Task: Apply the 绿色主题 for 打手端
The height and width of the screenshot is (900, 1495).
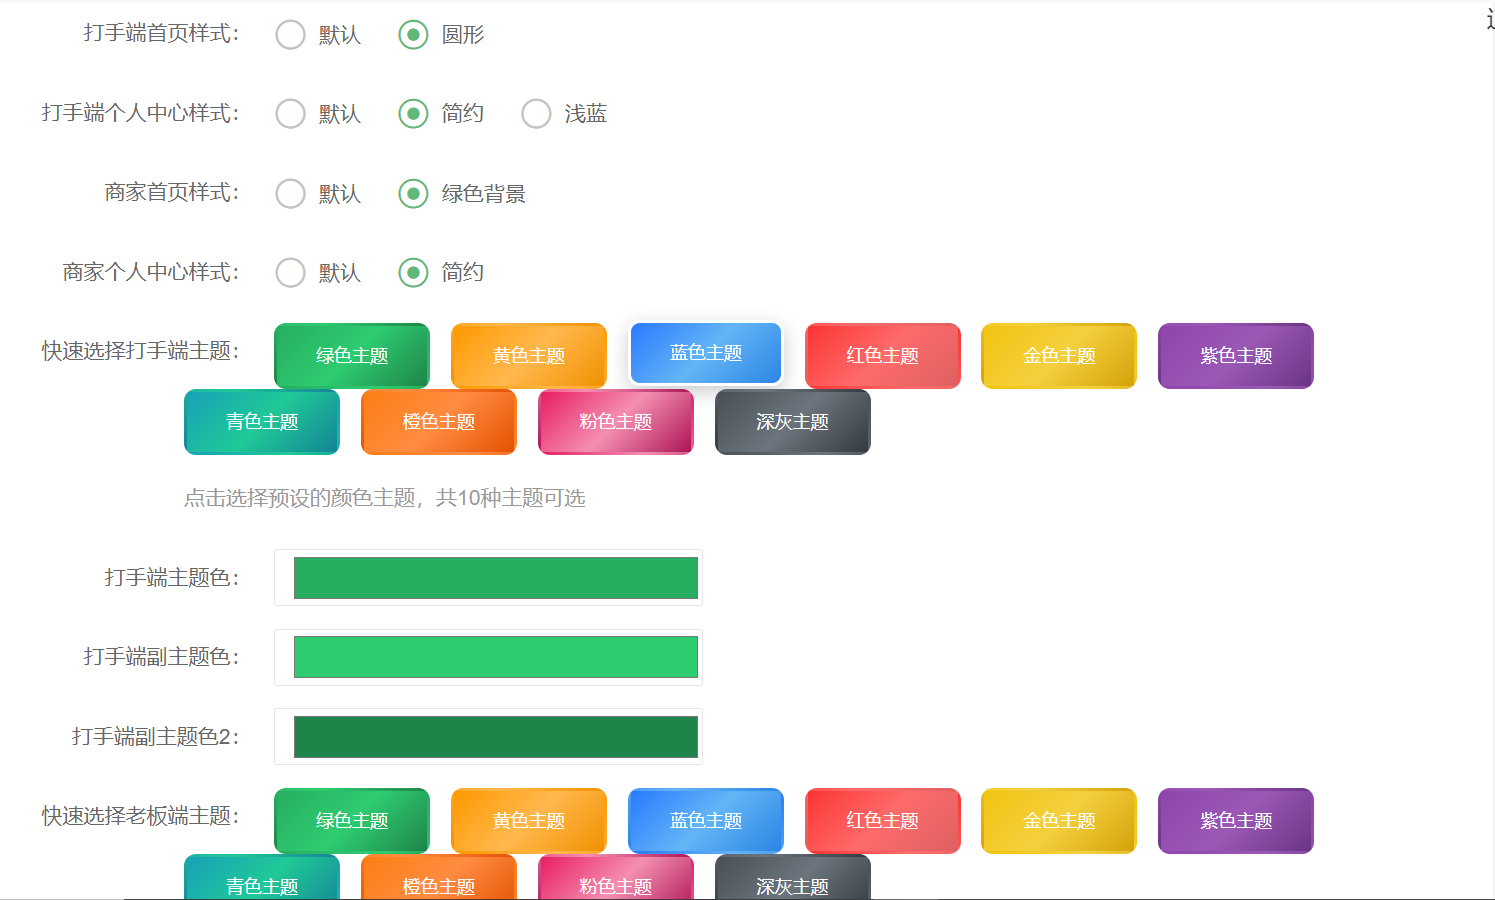Action: (351, 355)
